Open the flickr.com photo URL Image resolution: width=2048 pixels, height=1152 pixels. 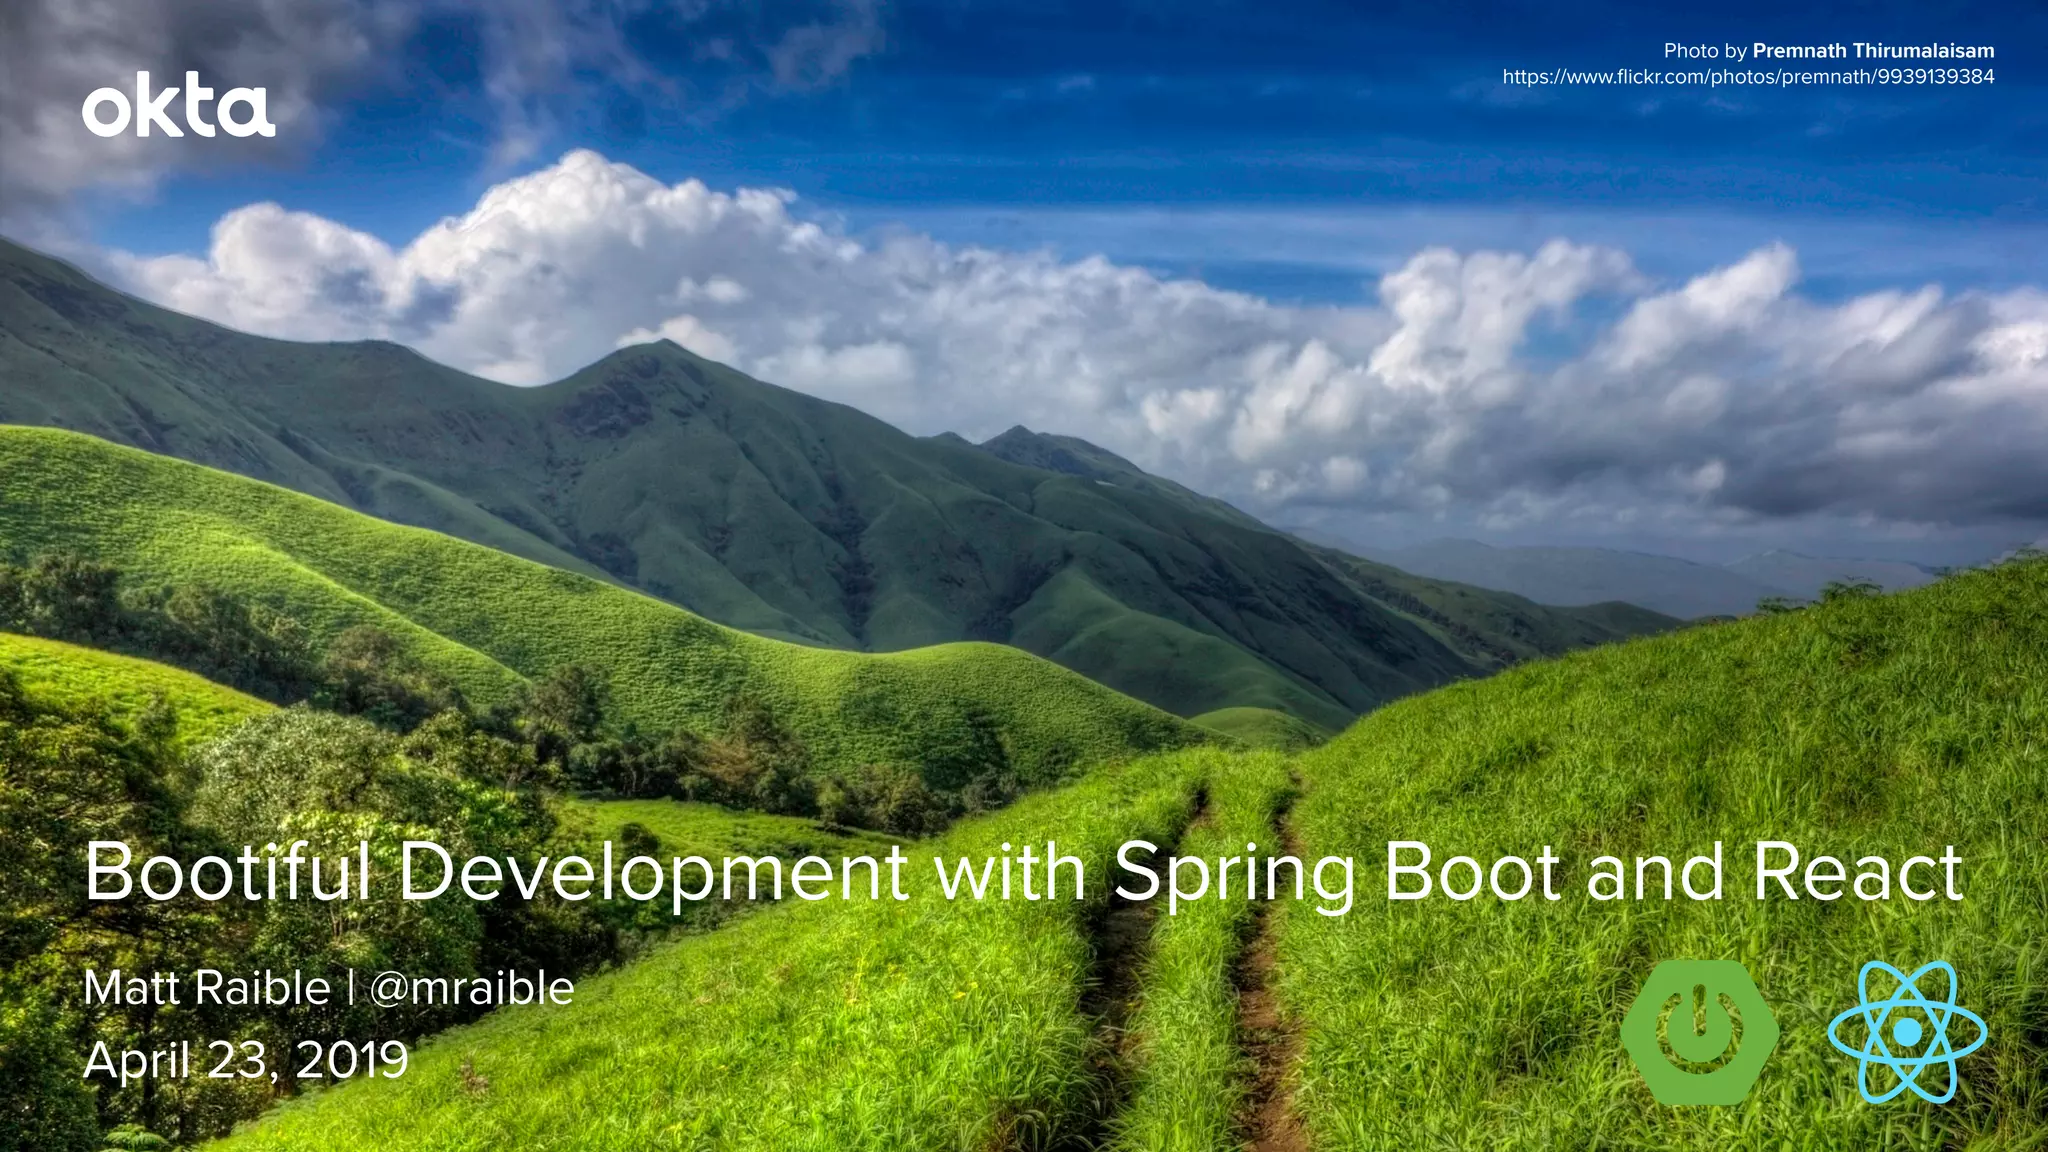pos(1748,77)
